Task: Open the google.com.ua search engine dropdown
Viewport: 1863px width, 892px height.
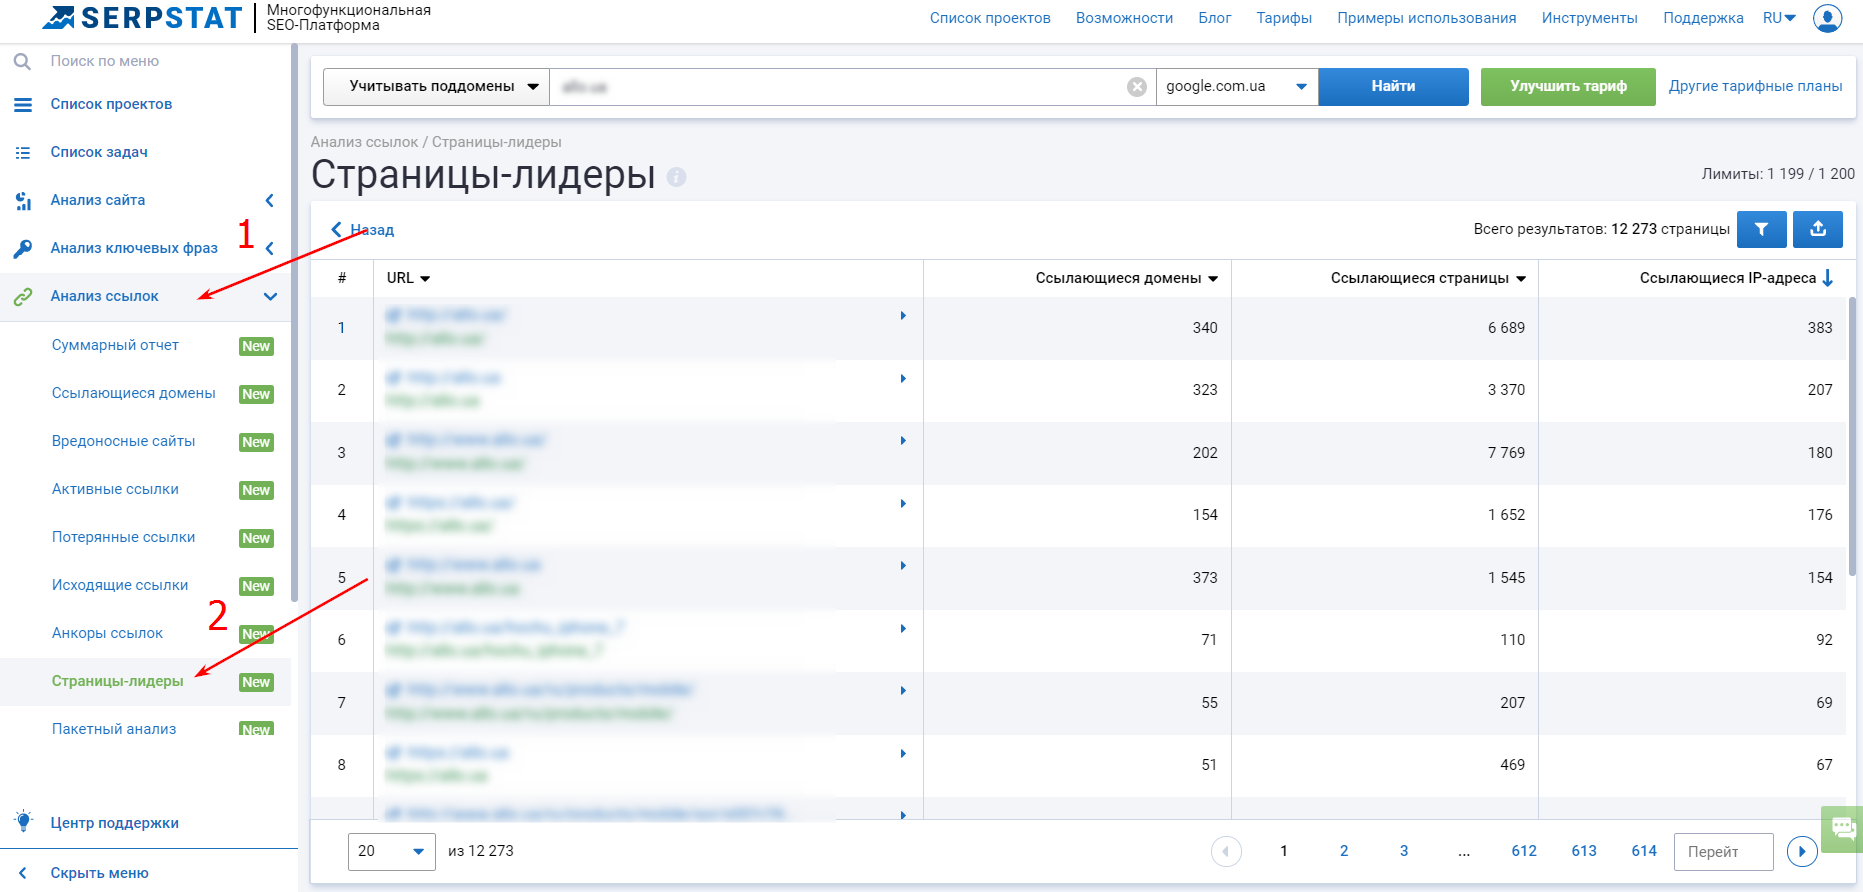Action: [1237, 87]
